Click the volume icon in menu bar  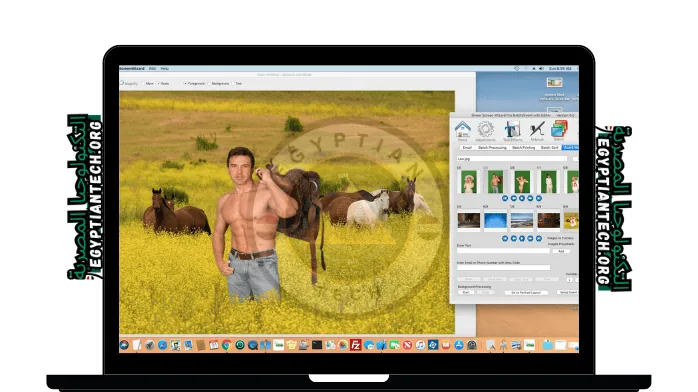541,69
